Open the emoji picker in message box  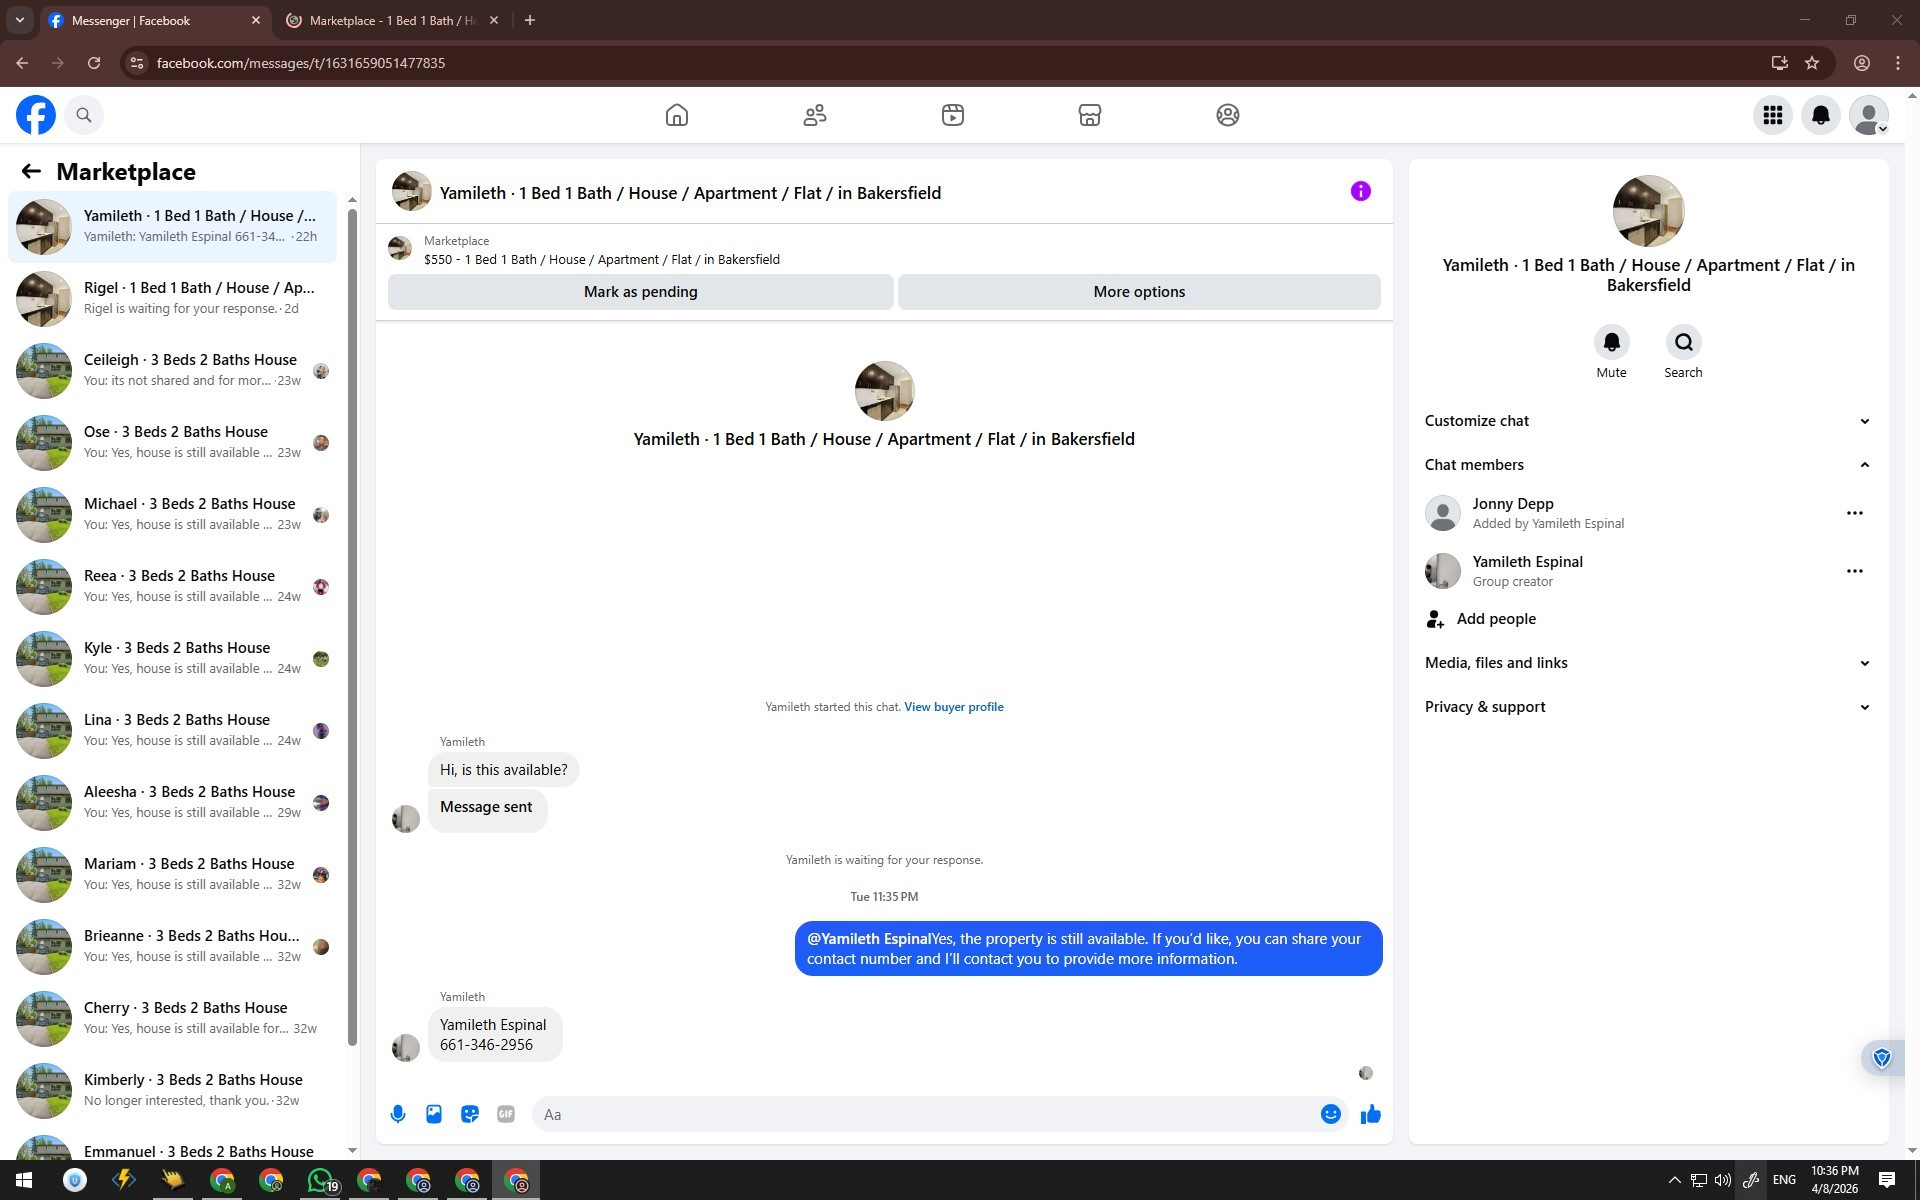1330,1114
